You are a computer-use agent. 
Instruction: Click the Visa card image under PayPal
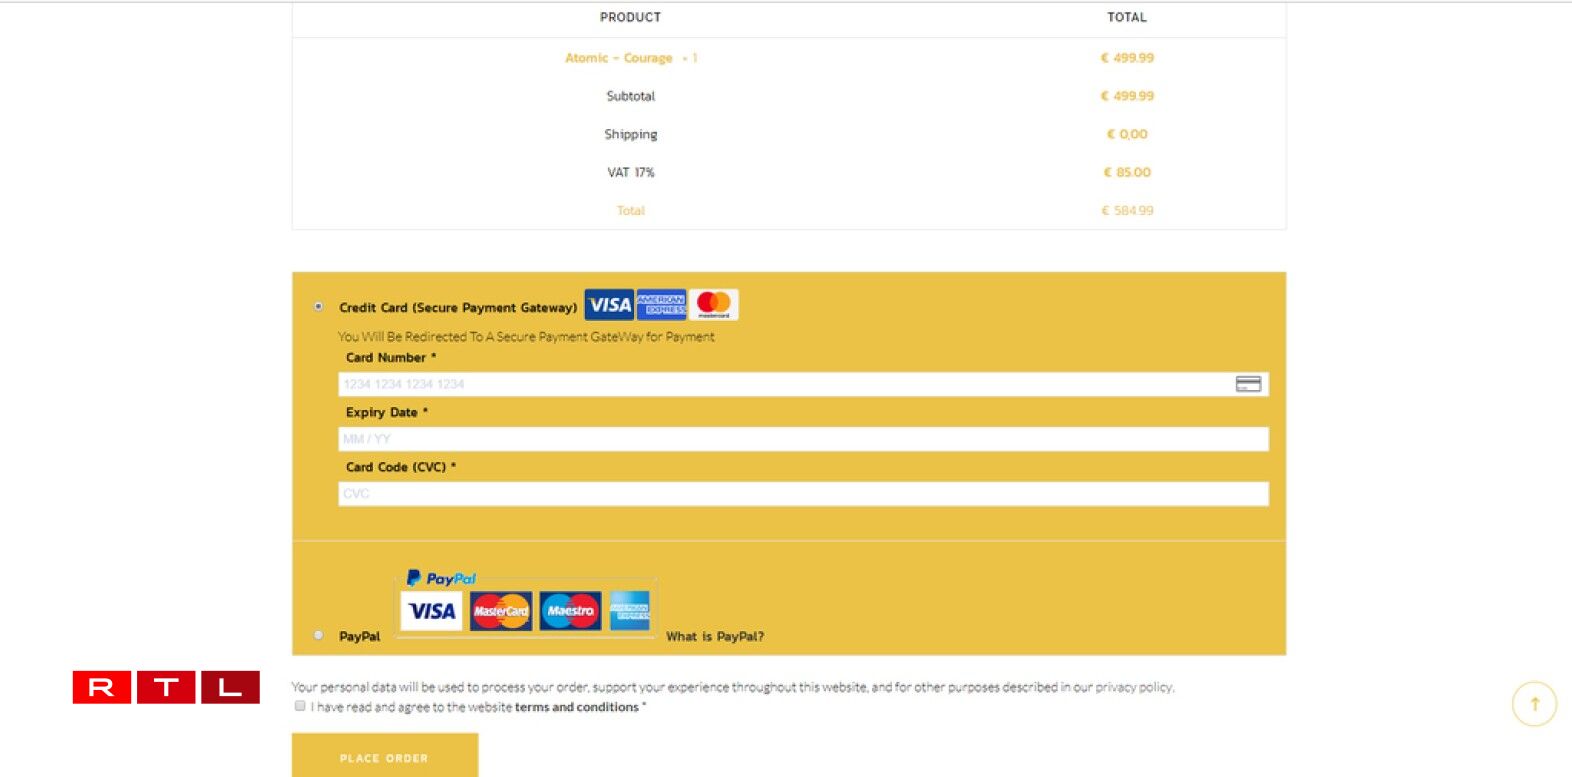click(432, 611)
